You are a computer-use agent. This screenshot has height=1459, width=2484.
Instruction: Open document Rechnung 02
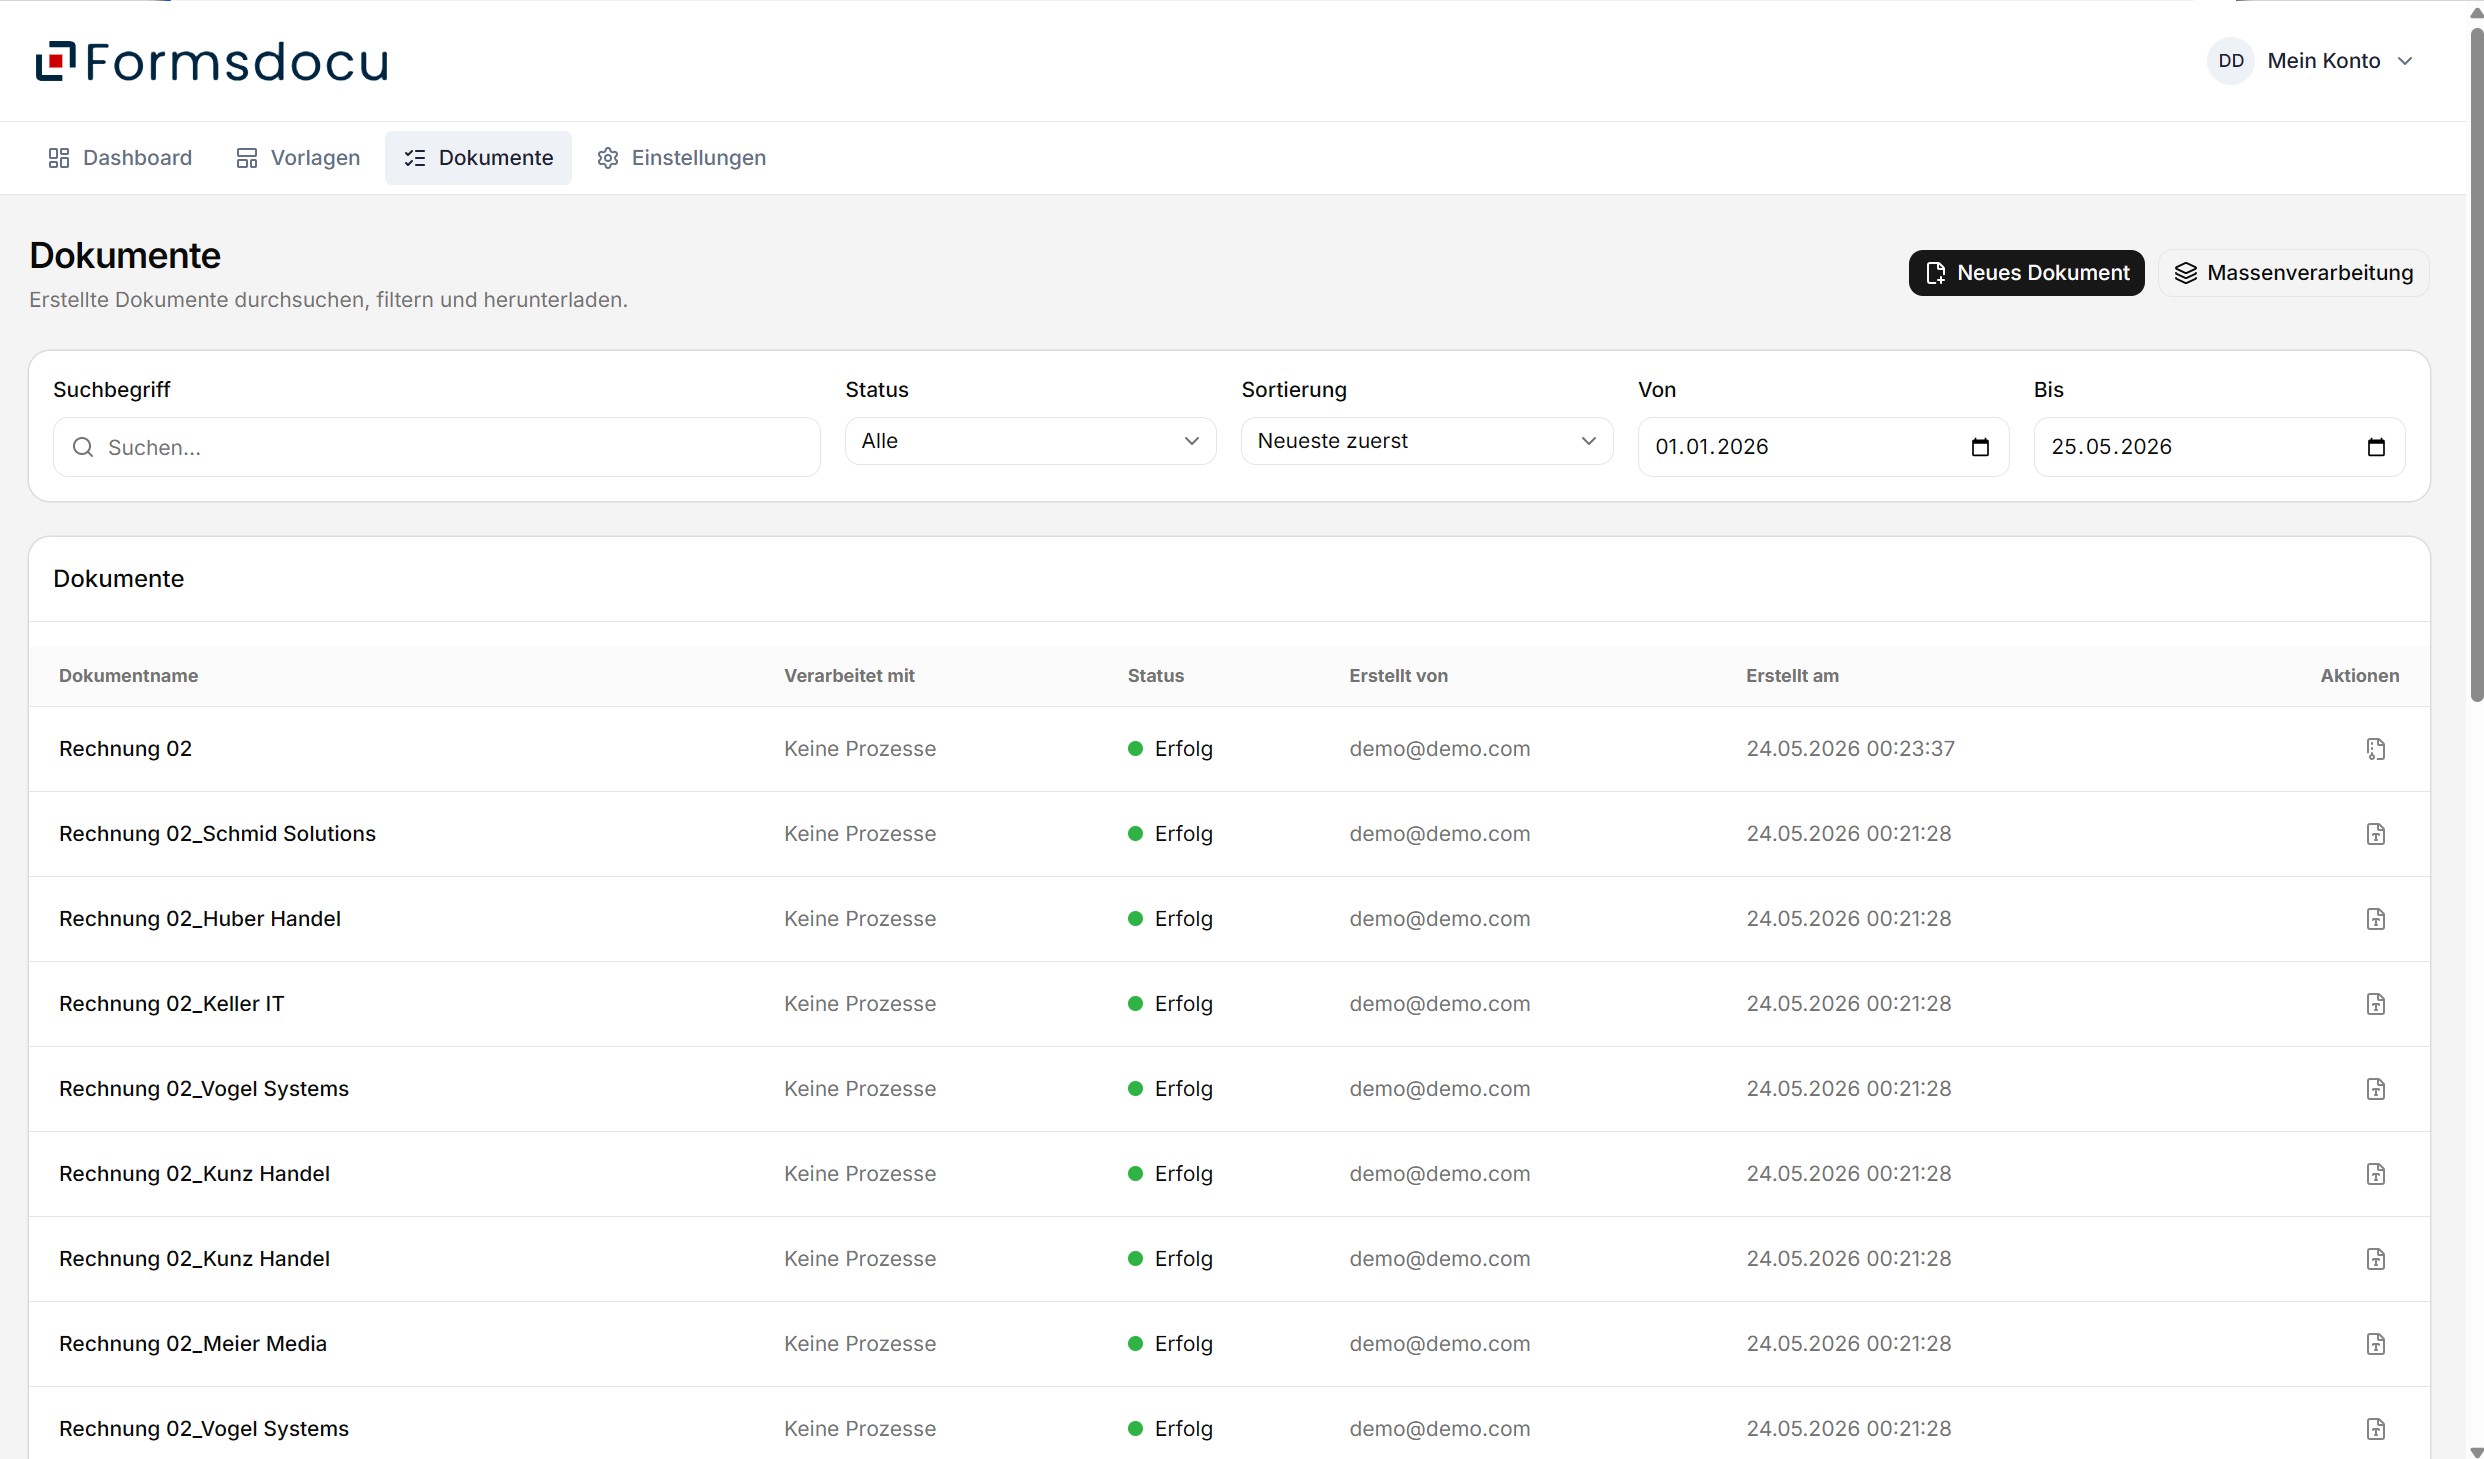click(125, 749)
